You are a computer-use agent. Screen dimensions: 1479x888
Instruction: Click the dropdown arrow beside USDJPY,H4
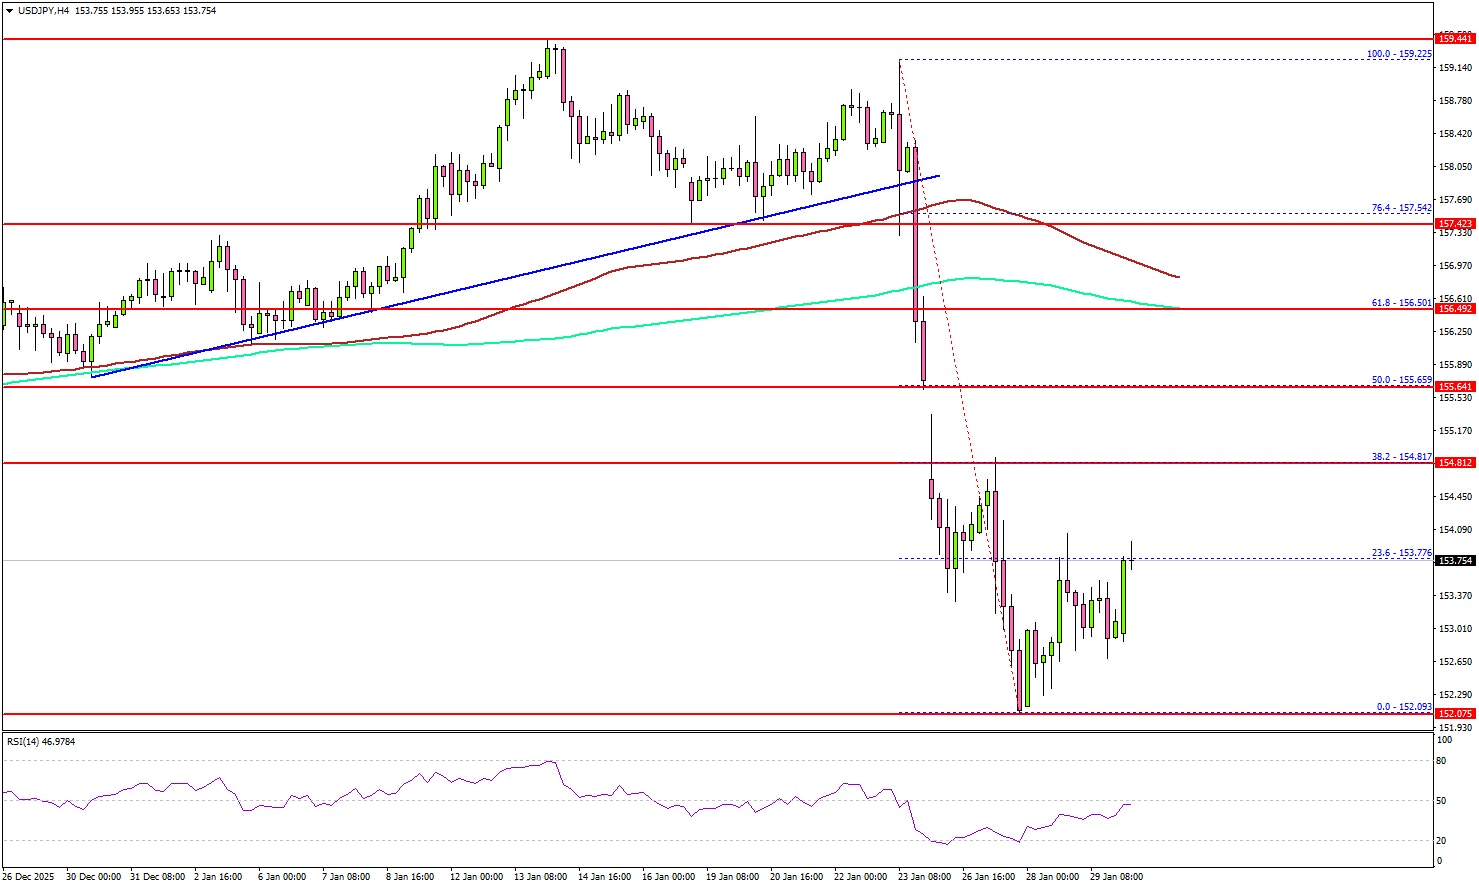tap(9, 11)
